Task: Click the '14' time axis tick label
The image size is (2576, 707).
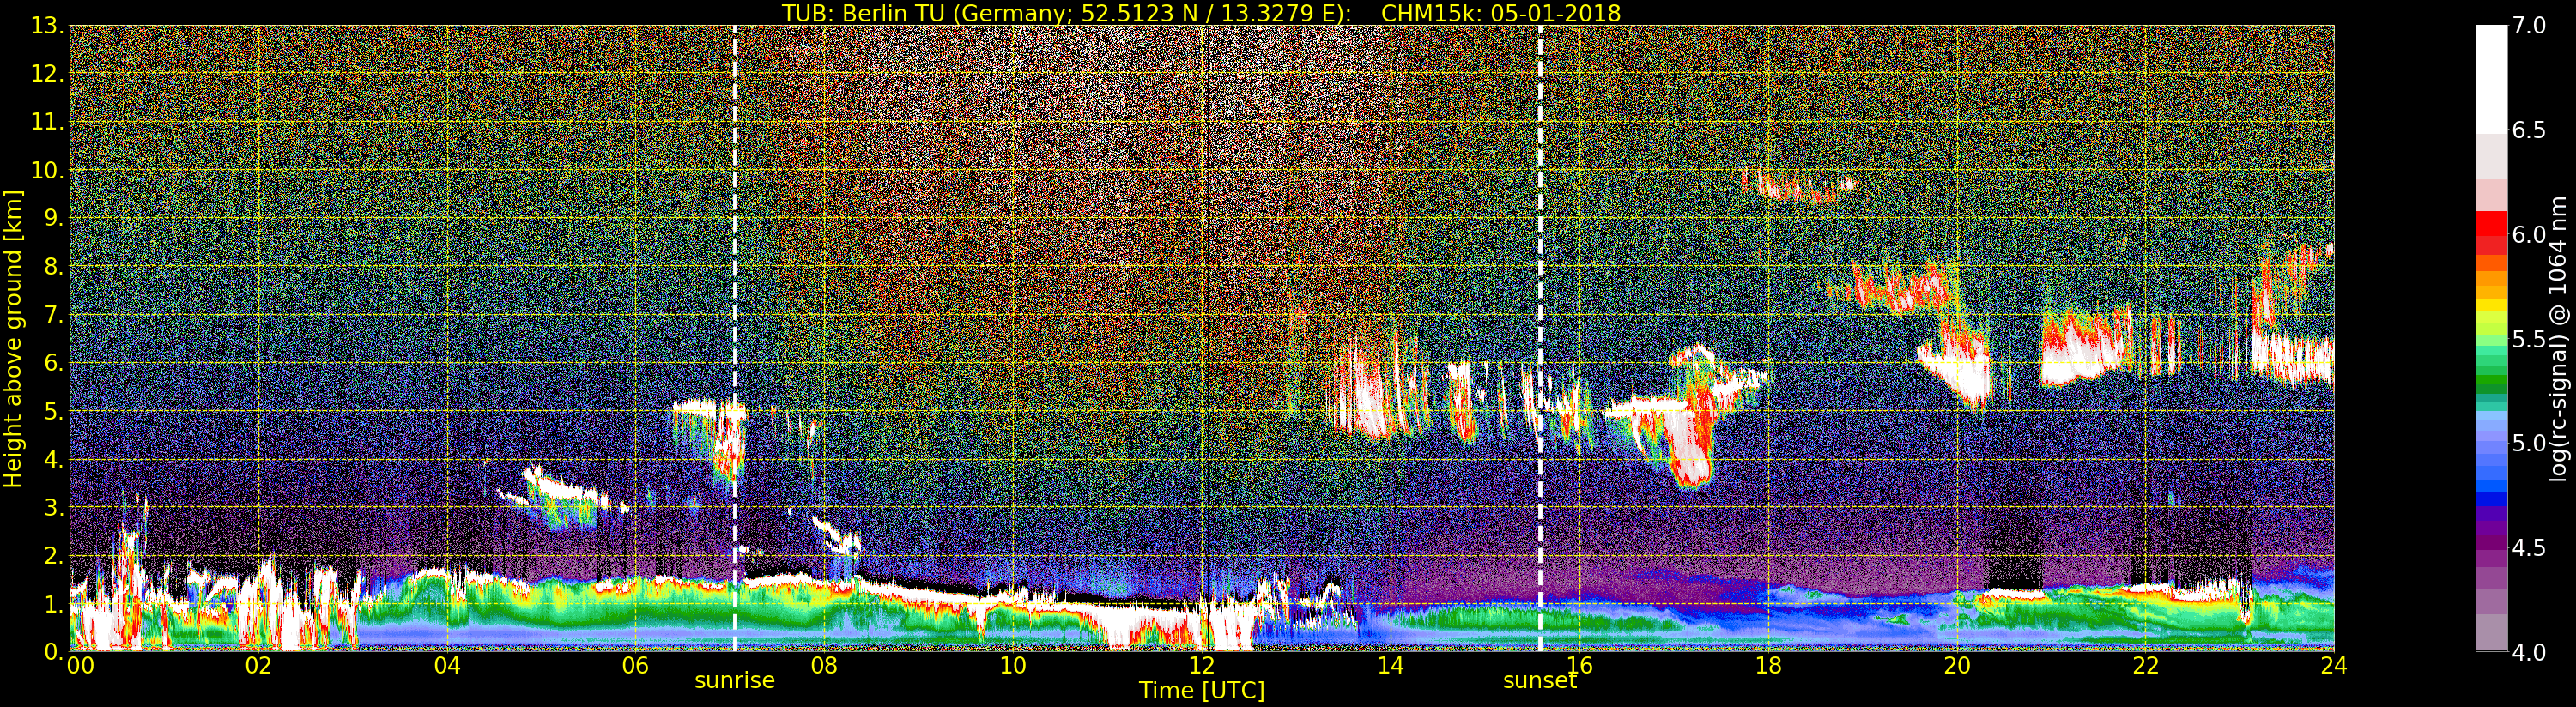Action: [1390, 665]
